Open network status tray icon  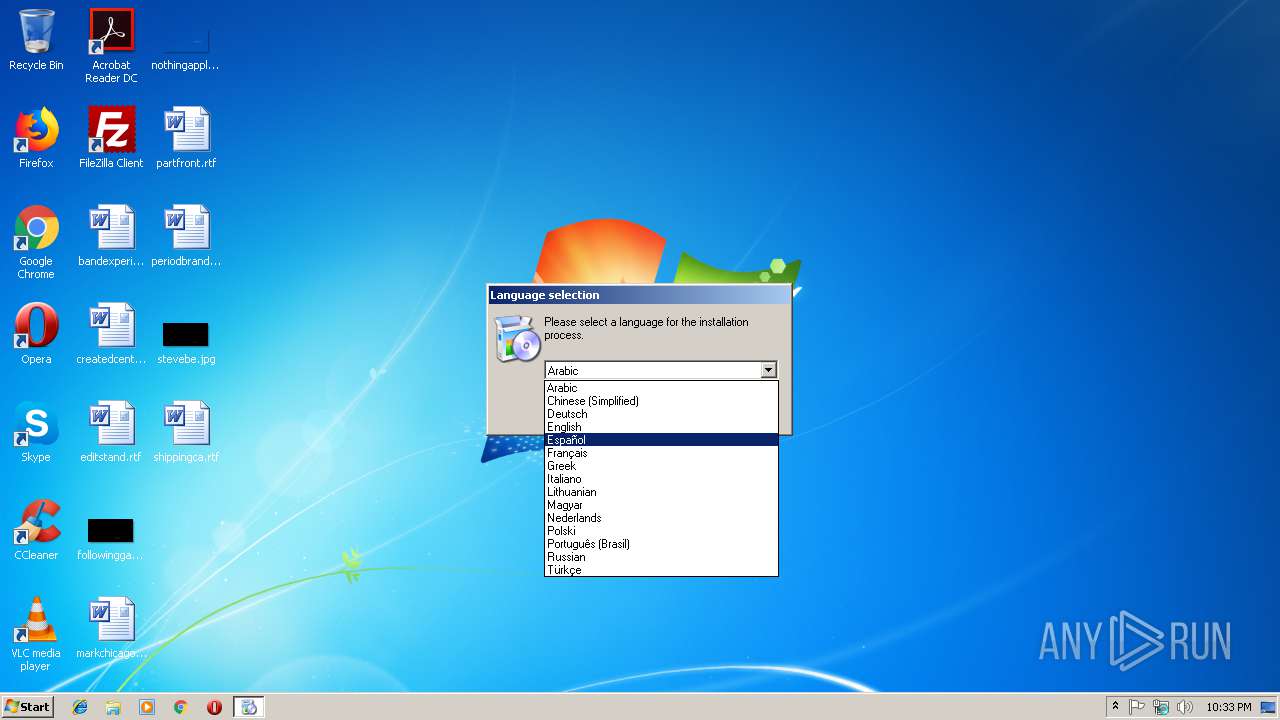[x=1161, y=707]
